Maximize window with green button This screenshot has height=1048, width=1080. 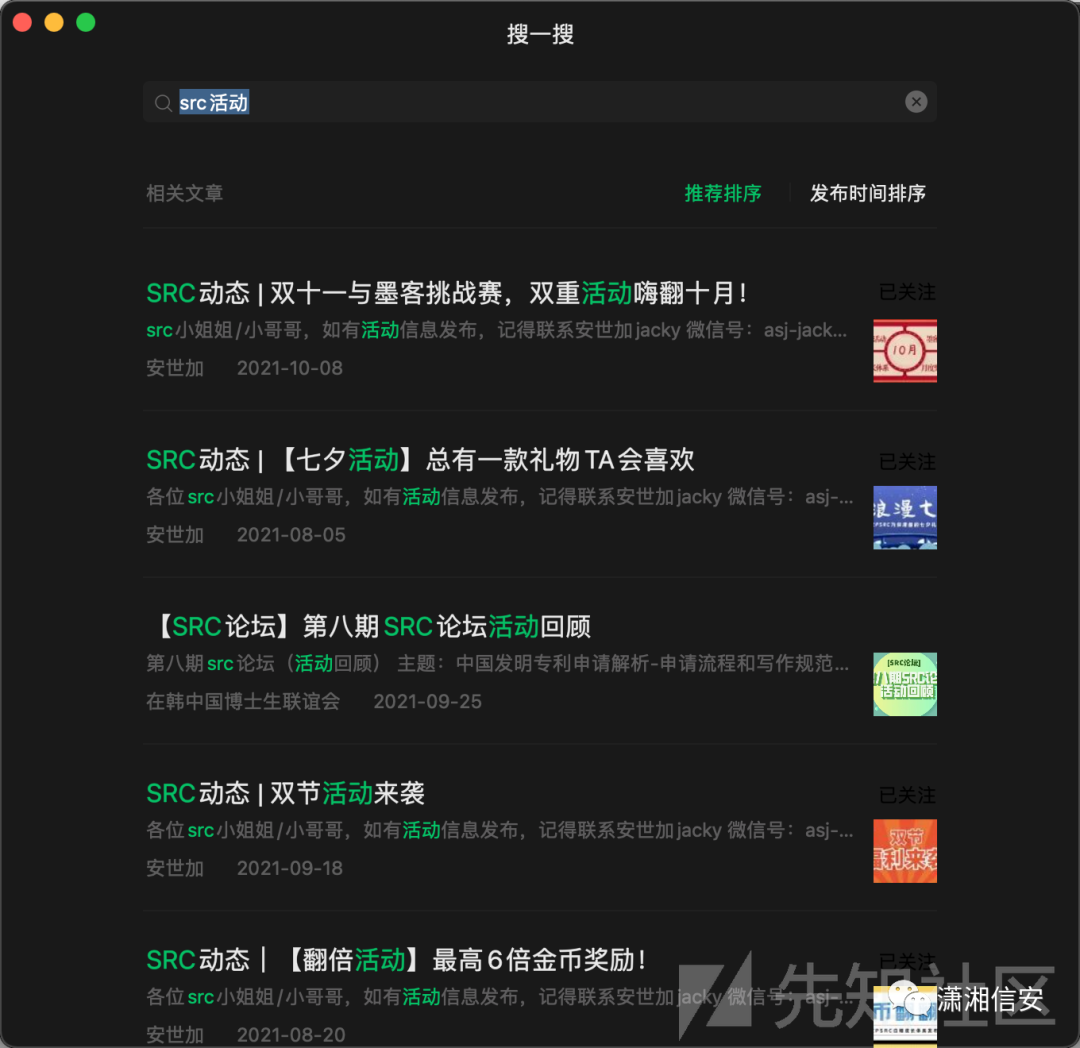coord(85,22)
